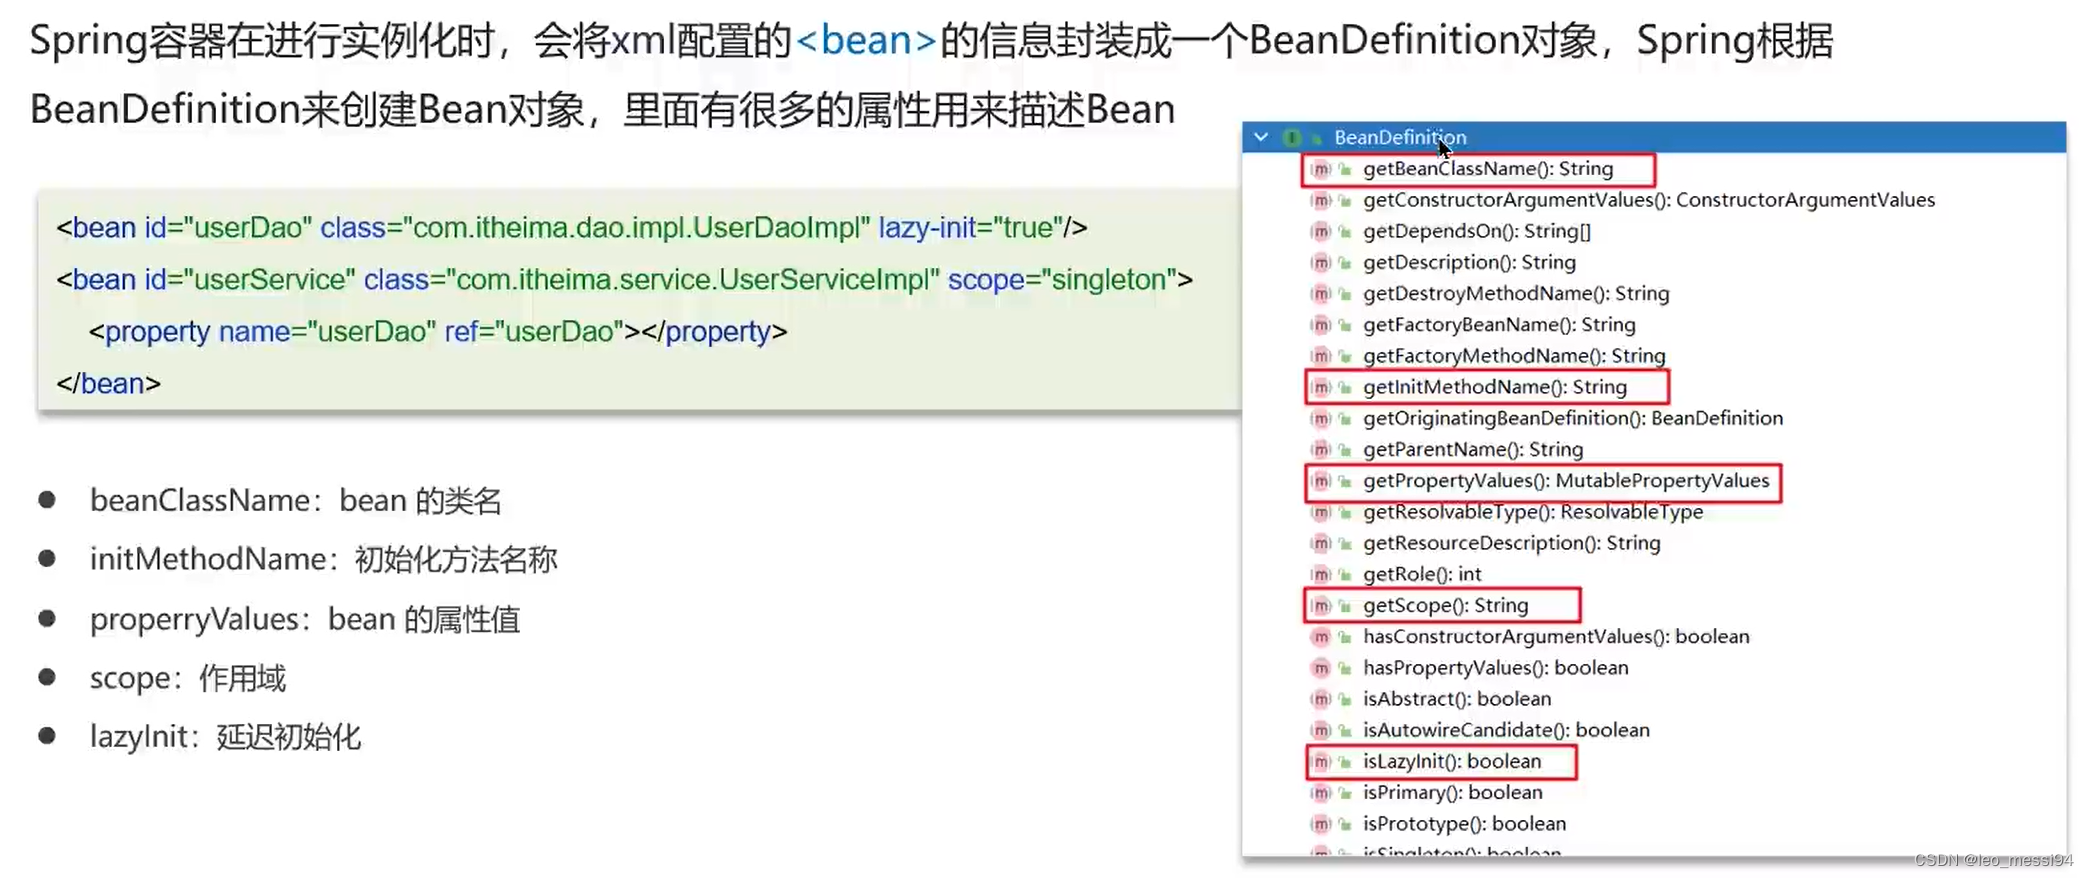2089x878 pixels.
Task: Select getDependsOn(): String[] method
Action: 1477,231
